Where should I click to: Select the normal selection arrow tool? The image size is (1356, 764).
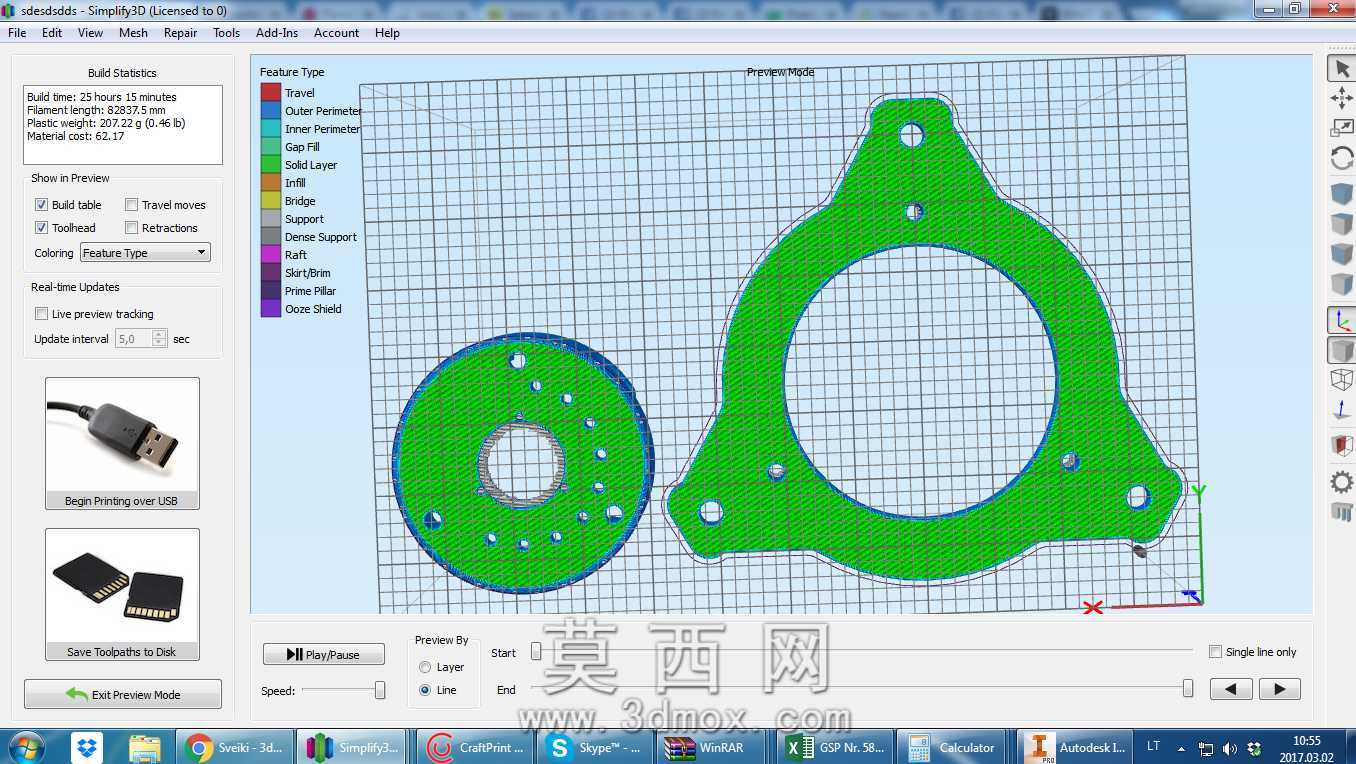[x=1342, y=68]
